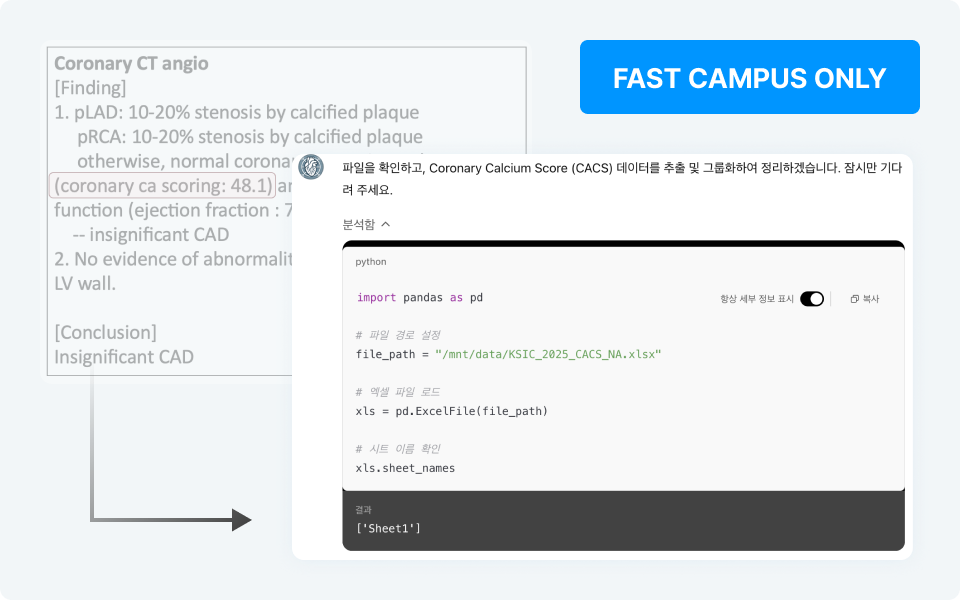Click the comment # 파일 경로 설정
This screenshot has width=960, height=600.
398,335
